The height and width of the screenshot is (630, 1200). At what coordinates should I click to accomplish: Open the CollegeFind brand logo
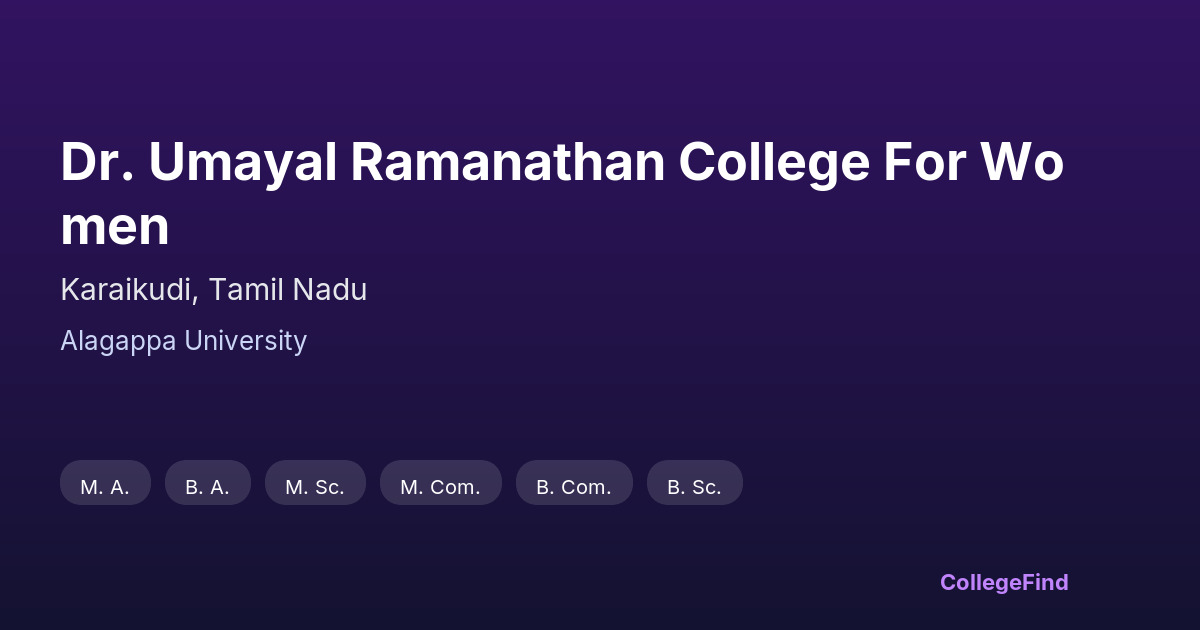tap(1003, 582)
